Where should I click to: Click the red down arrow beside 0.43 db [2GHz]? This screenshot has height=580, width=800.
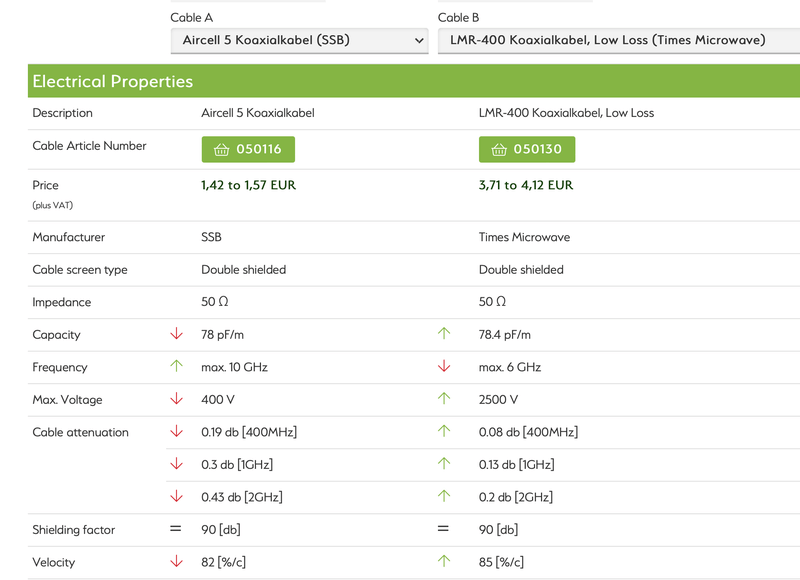tap(177, 497)
